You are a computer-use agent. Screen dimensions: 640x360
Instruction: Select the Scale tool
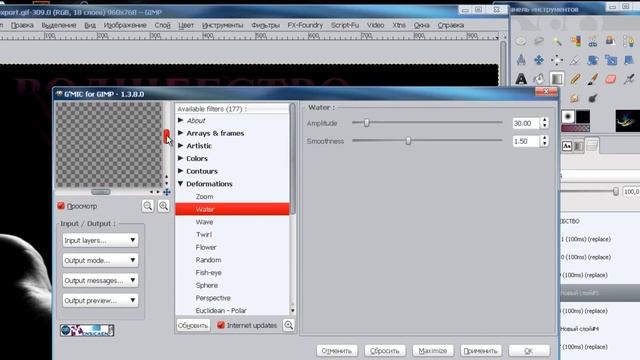611,60
